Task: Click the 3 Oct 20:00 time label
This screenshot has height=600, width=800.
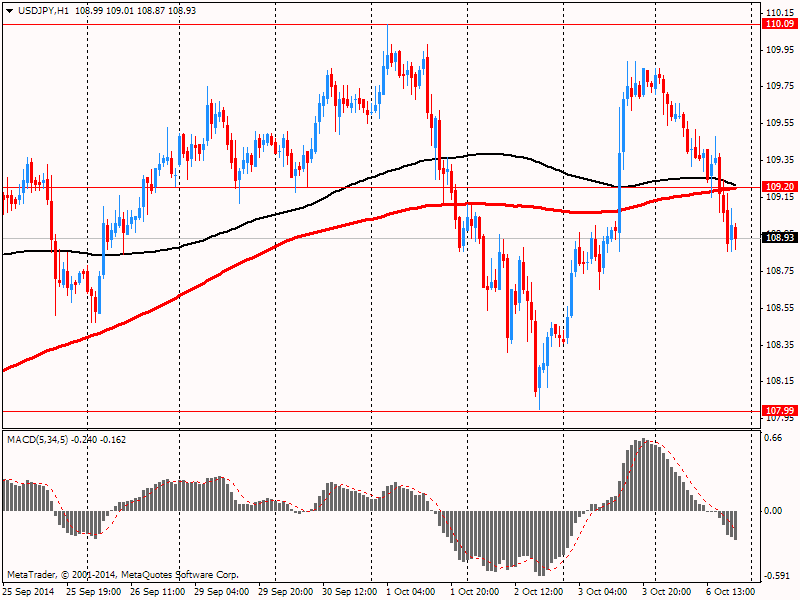Action: tap(667, 592)
